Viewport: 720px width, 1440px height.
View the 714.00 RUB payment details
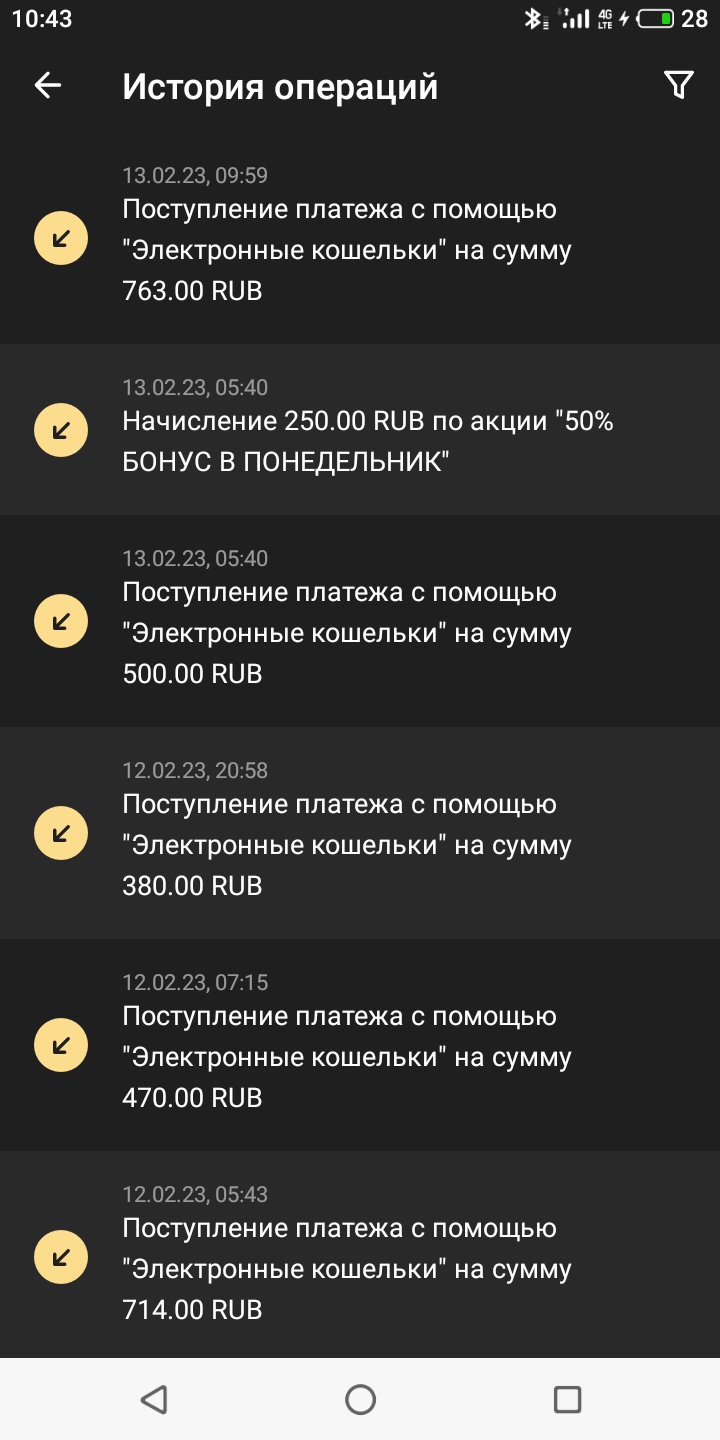(360, 1255)
